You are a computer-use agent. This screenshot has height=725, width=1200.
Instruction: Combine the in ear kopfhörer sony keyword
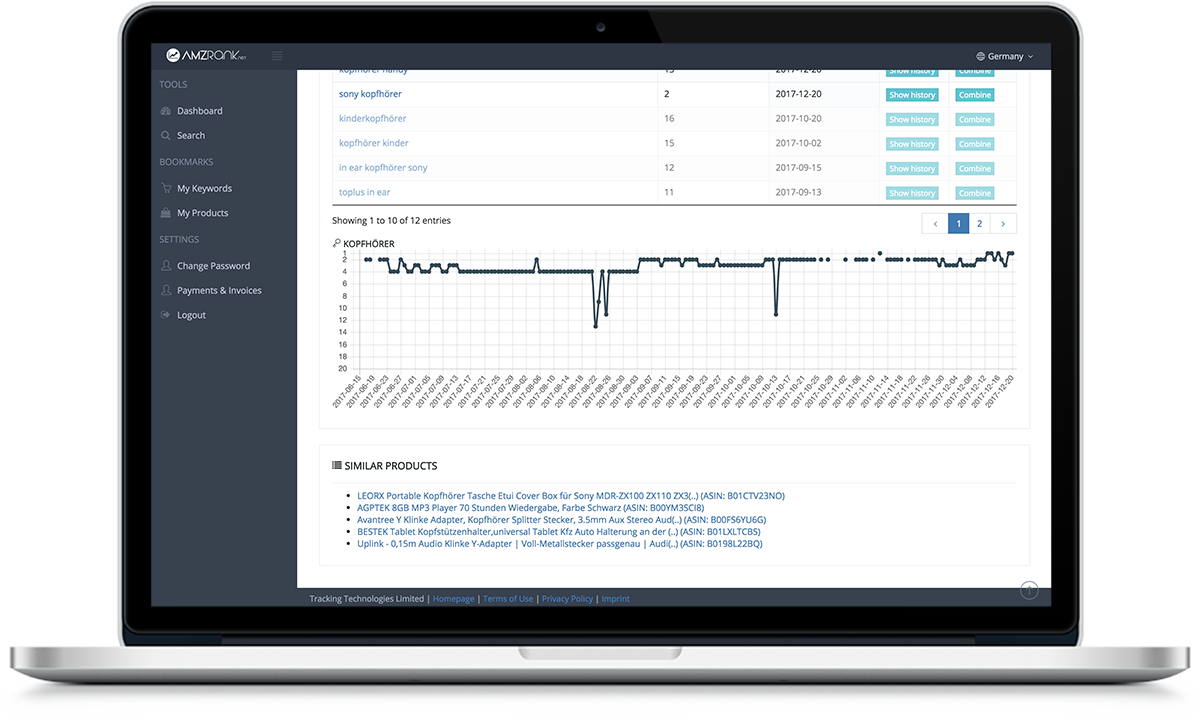(974, 168)
